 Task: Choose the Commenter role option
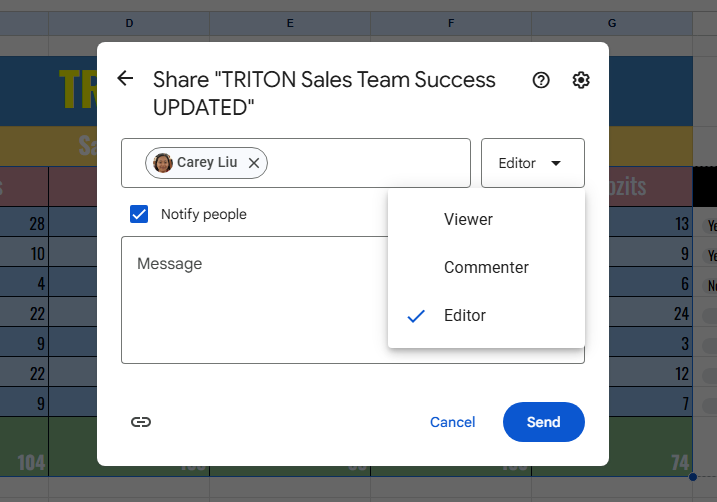click(486, 267)
